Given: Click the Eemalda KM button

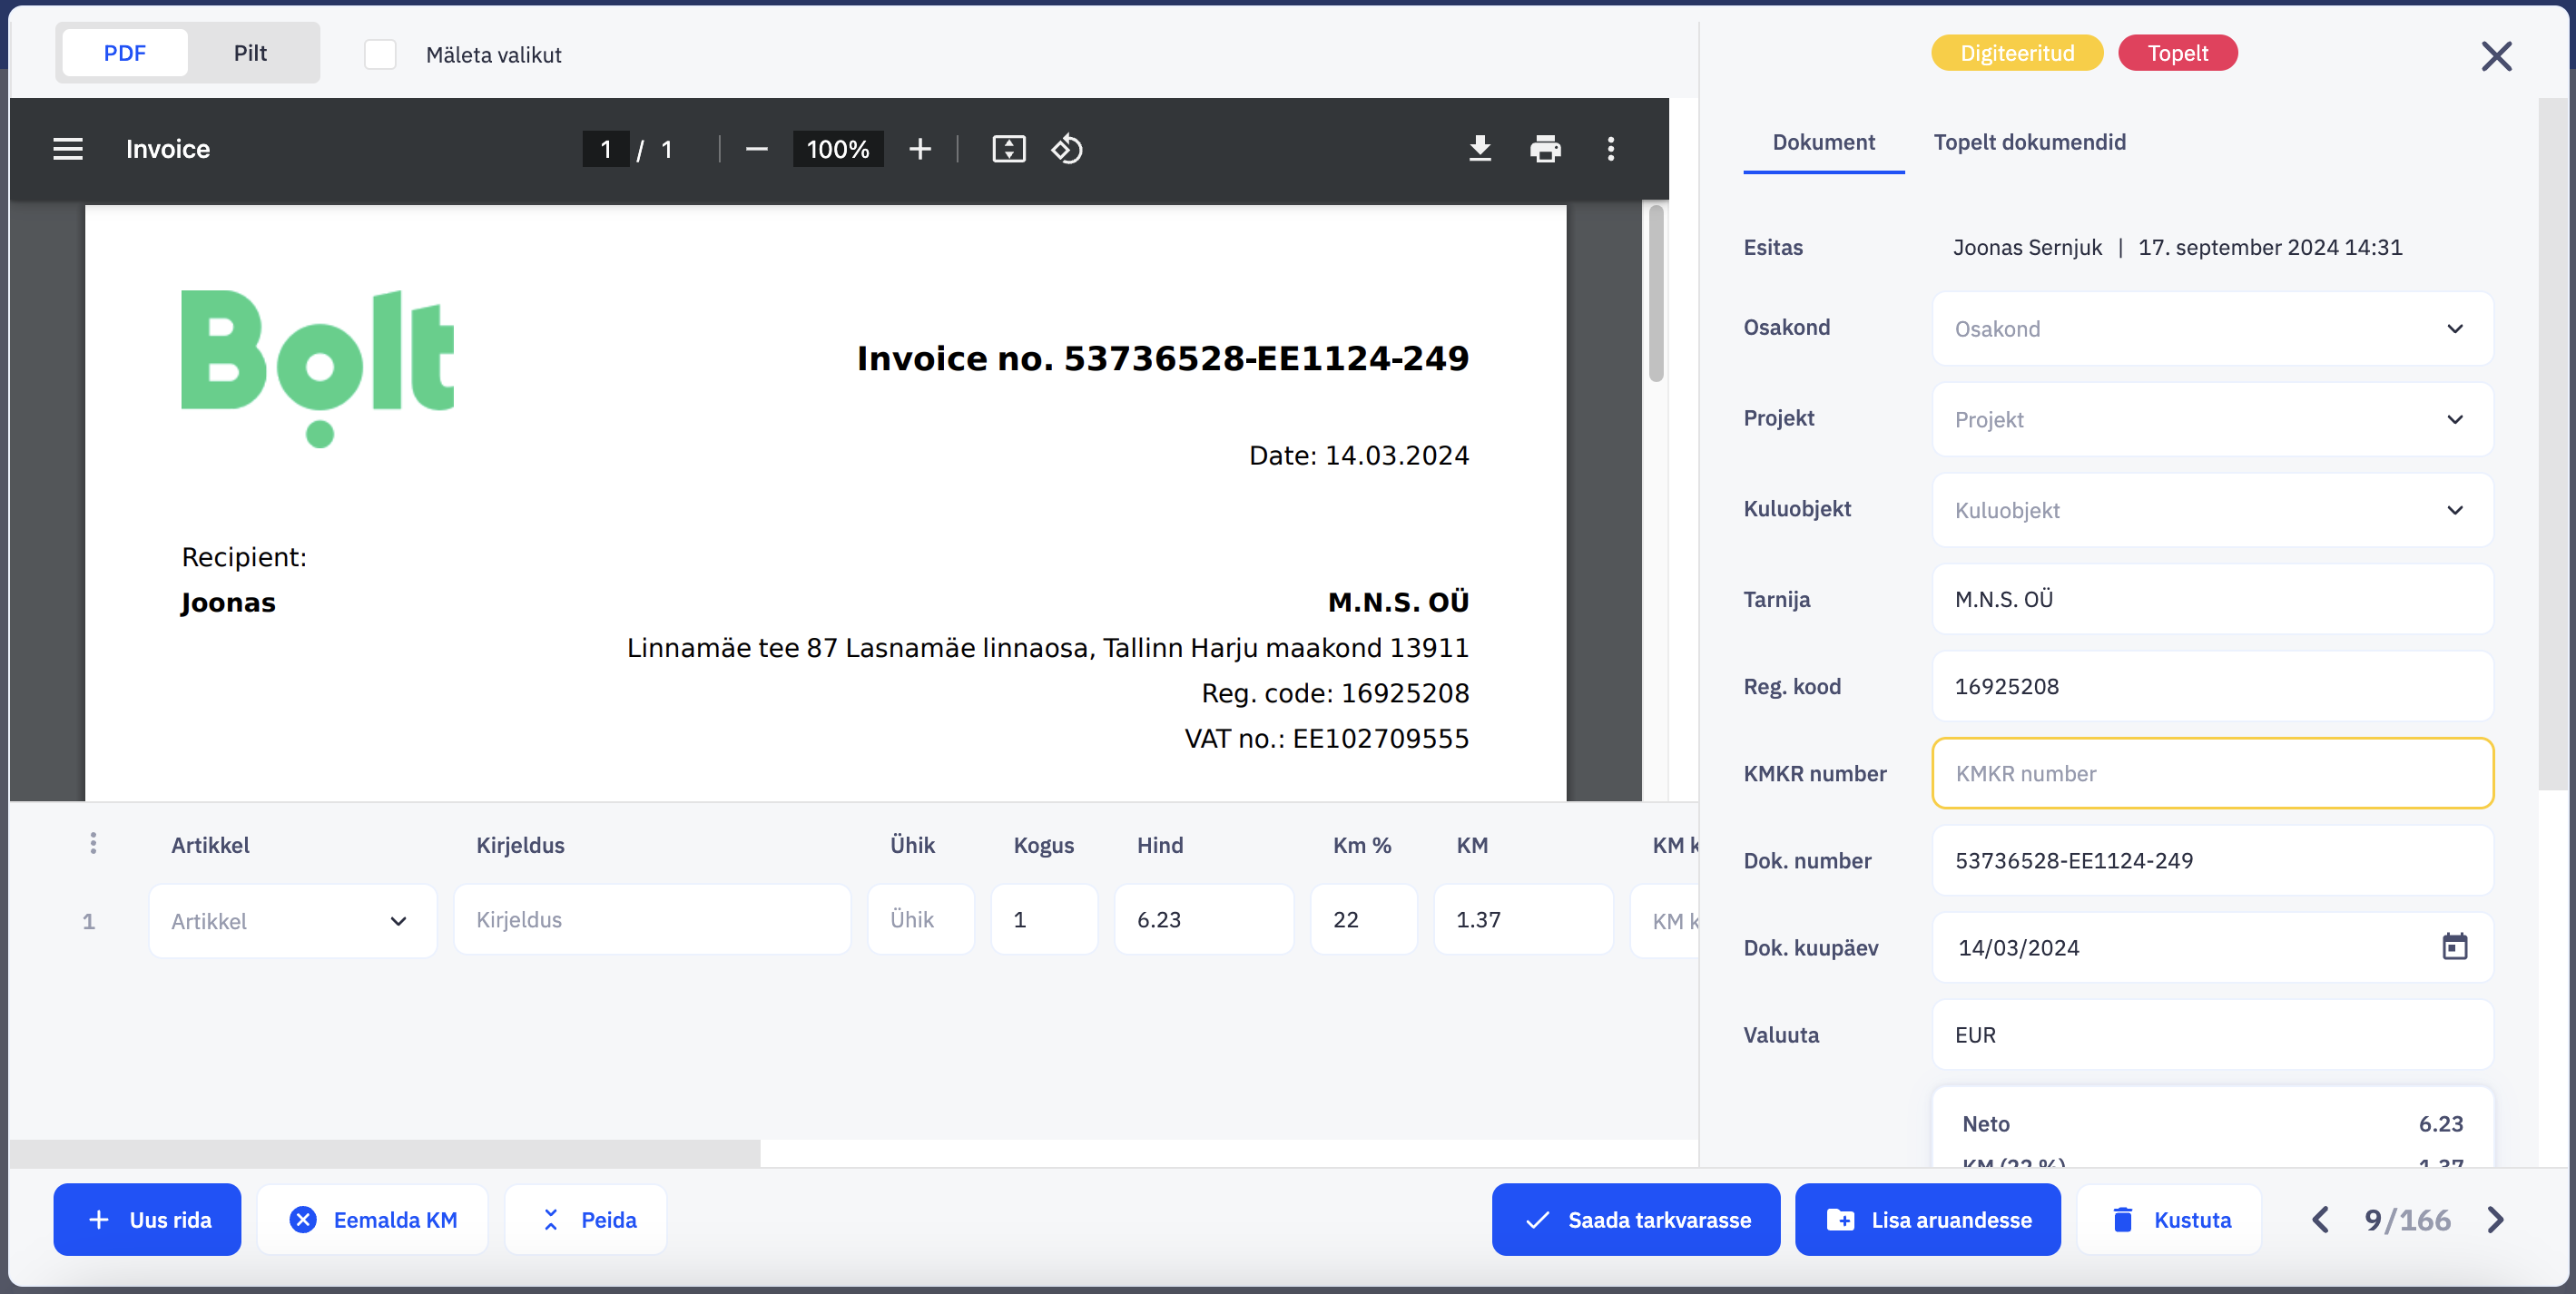Looking at the screenshot, I should pyautogui.click(x=372, y=1219).
